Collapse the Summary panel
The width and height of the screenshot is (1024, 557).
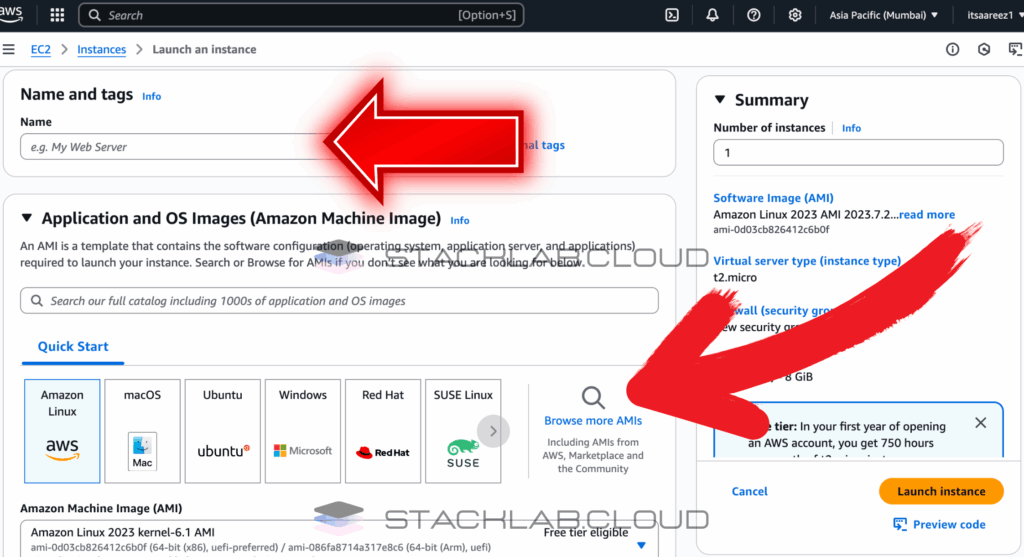[720, 100]
